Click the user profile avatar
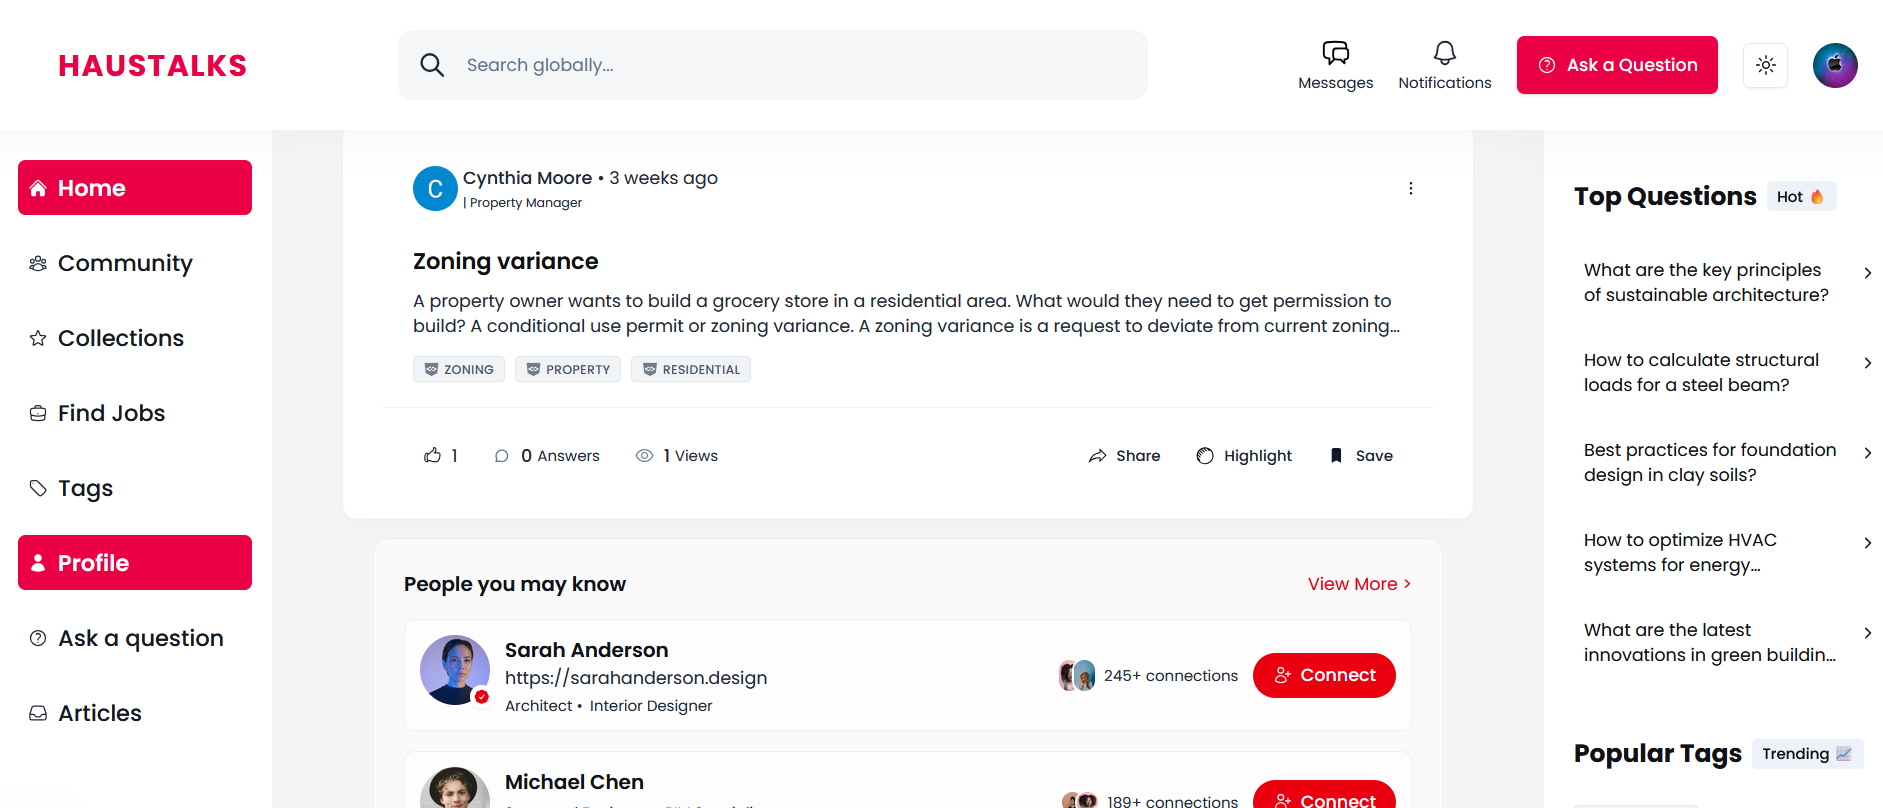 1835,65
